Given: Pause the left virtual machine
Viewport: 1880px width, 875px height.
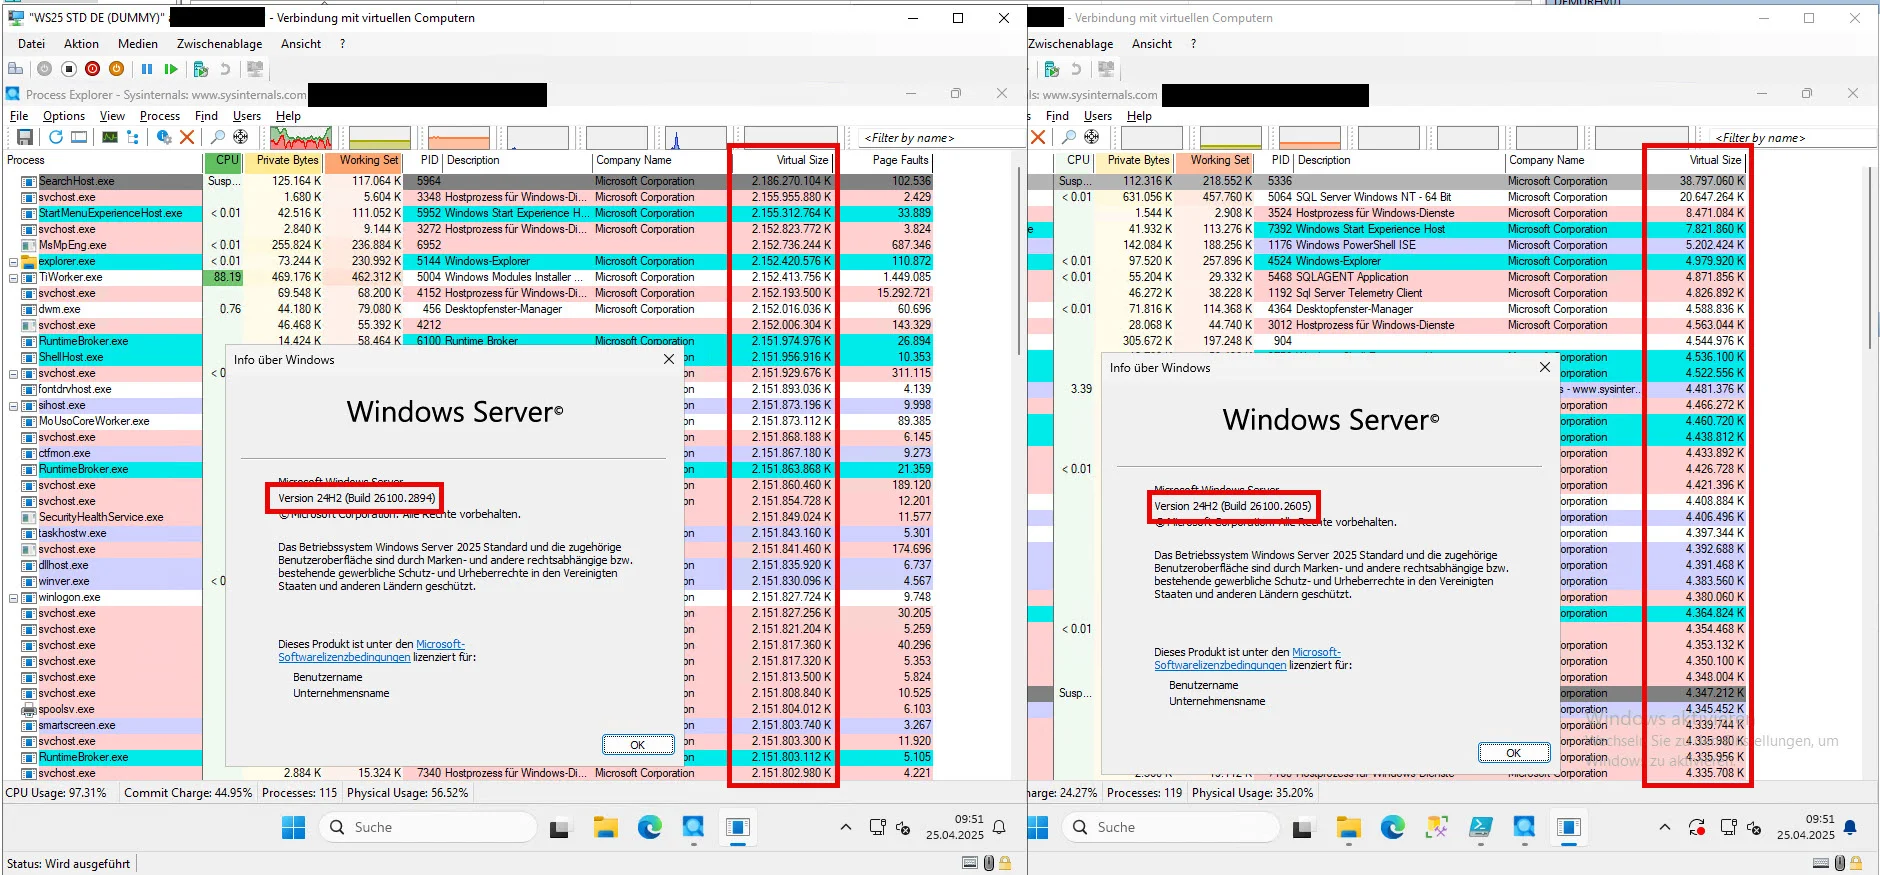Looking at the screenshot, I should click(x=147, y=69).
